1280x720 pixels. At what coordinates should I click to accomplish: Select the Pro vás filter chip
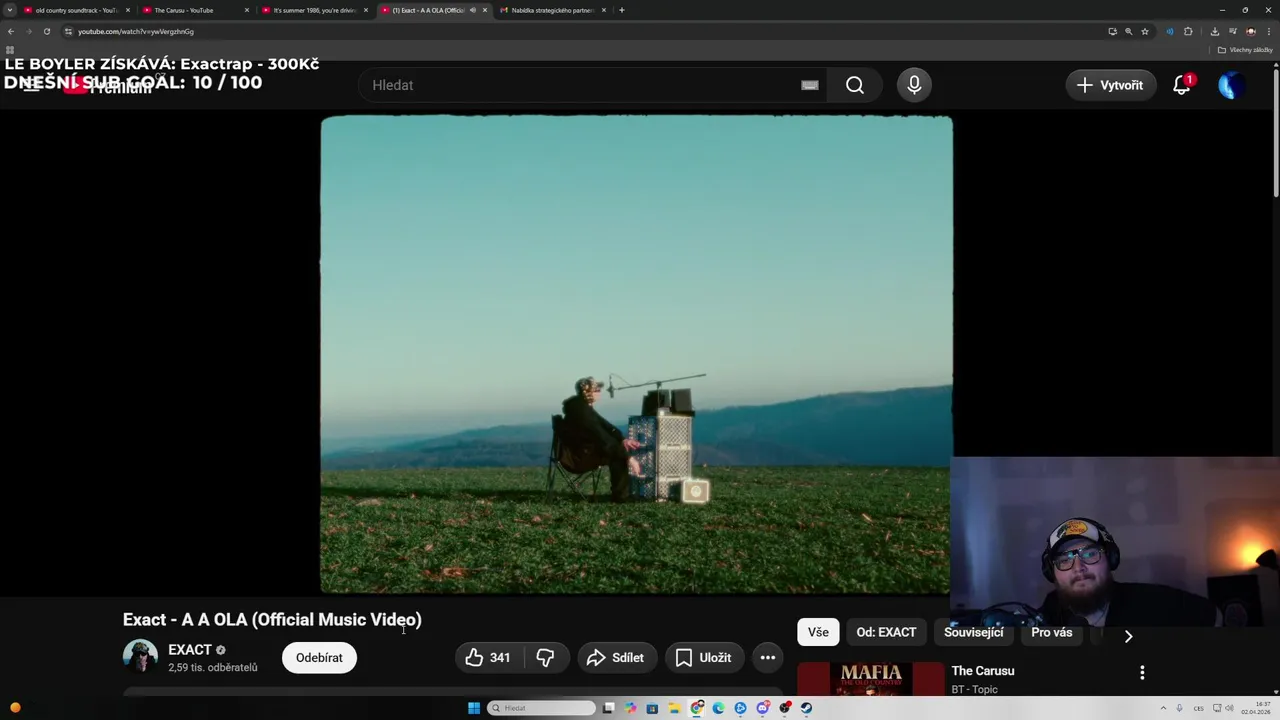click(1051, 632)
